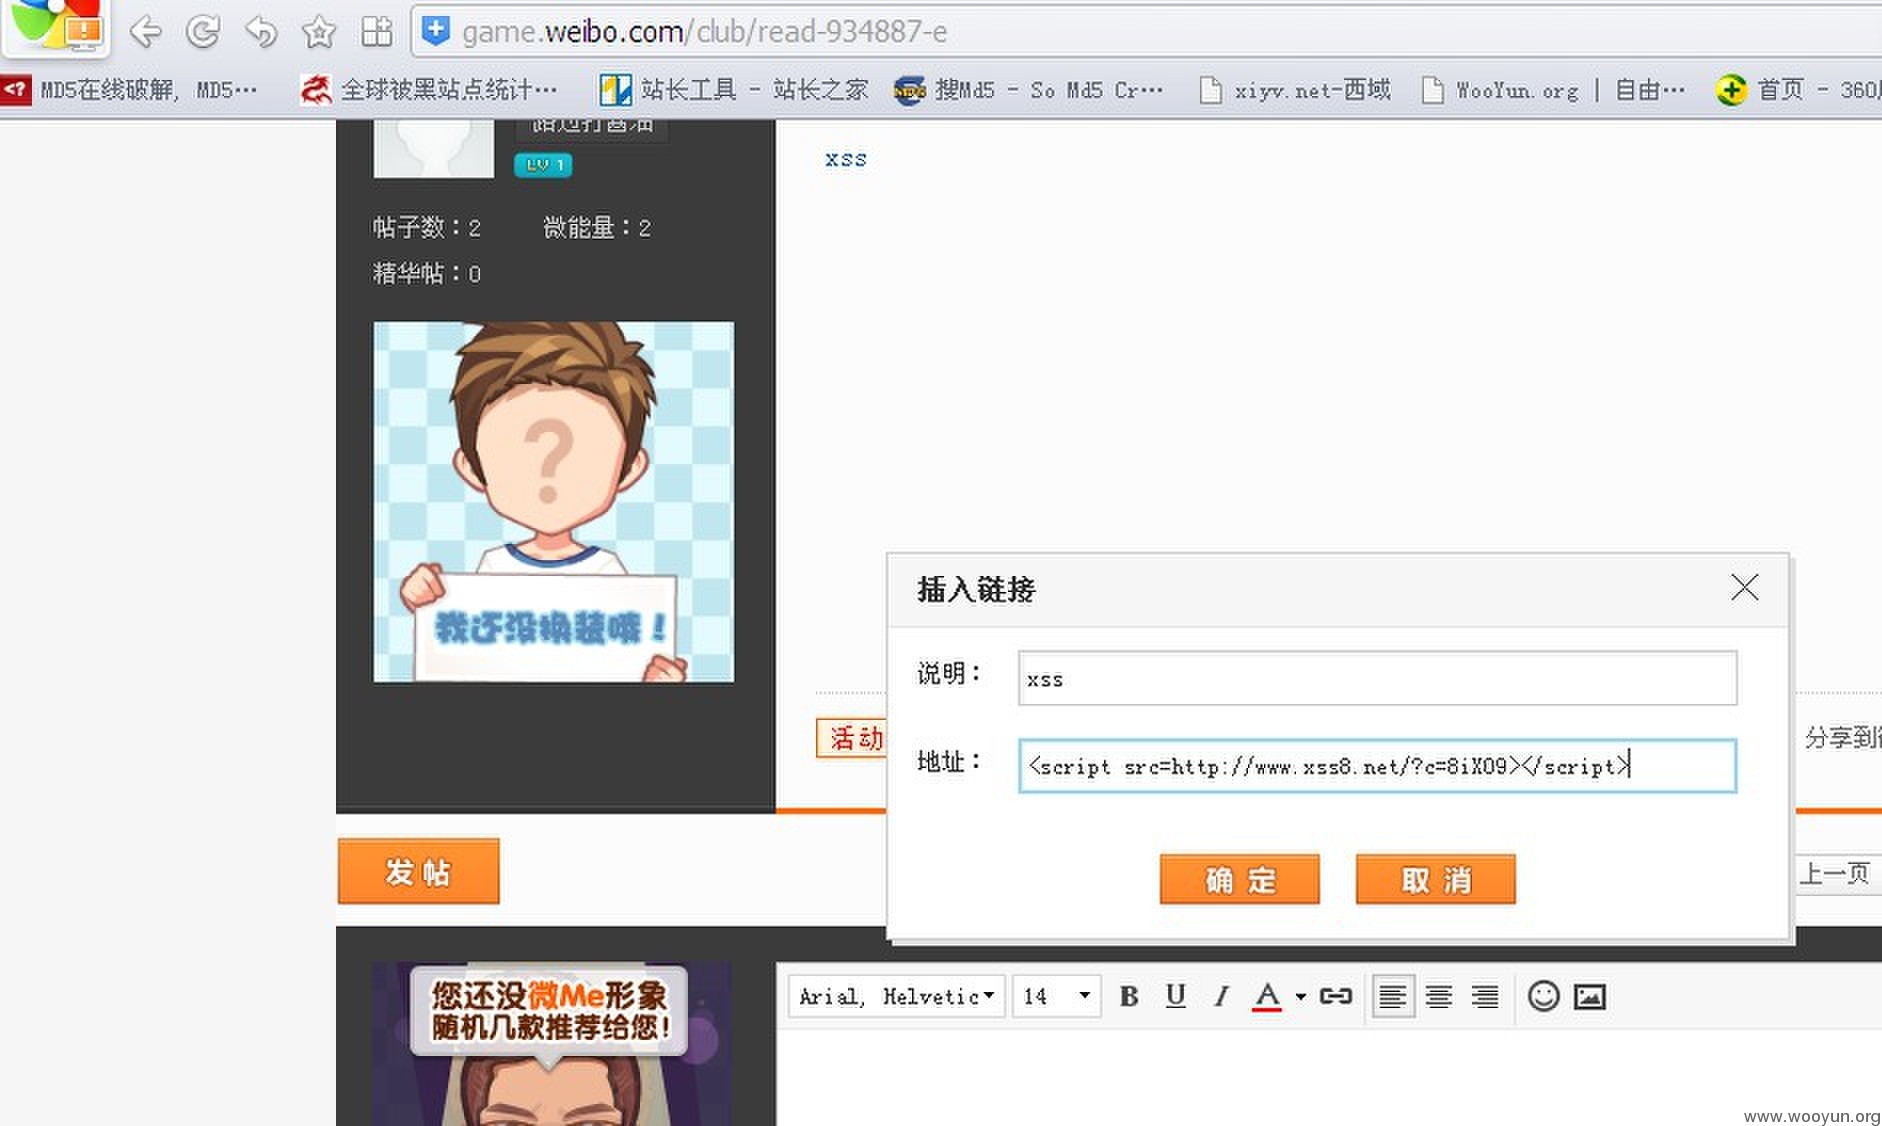Click the 发帖 post button
The image size is (1882, 1126).
pos(418,871)
